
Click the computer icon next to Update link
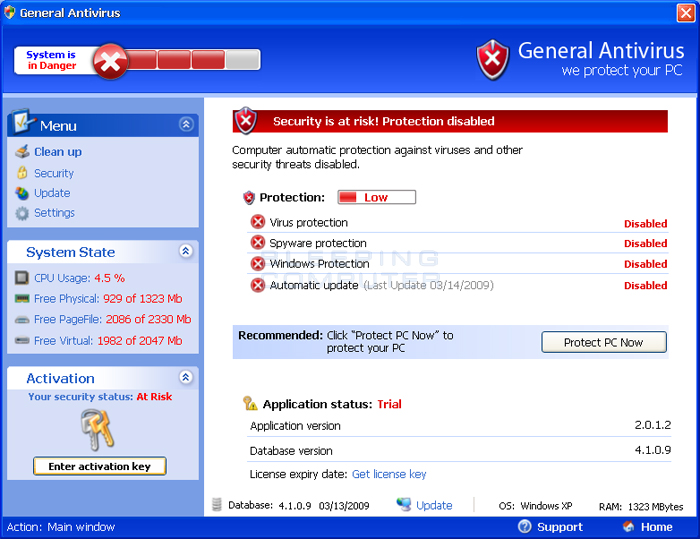pos(404,505)
